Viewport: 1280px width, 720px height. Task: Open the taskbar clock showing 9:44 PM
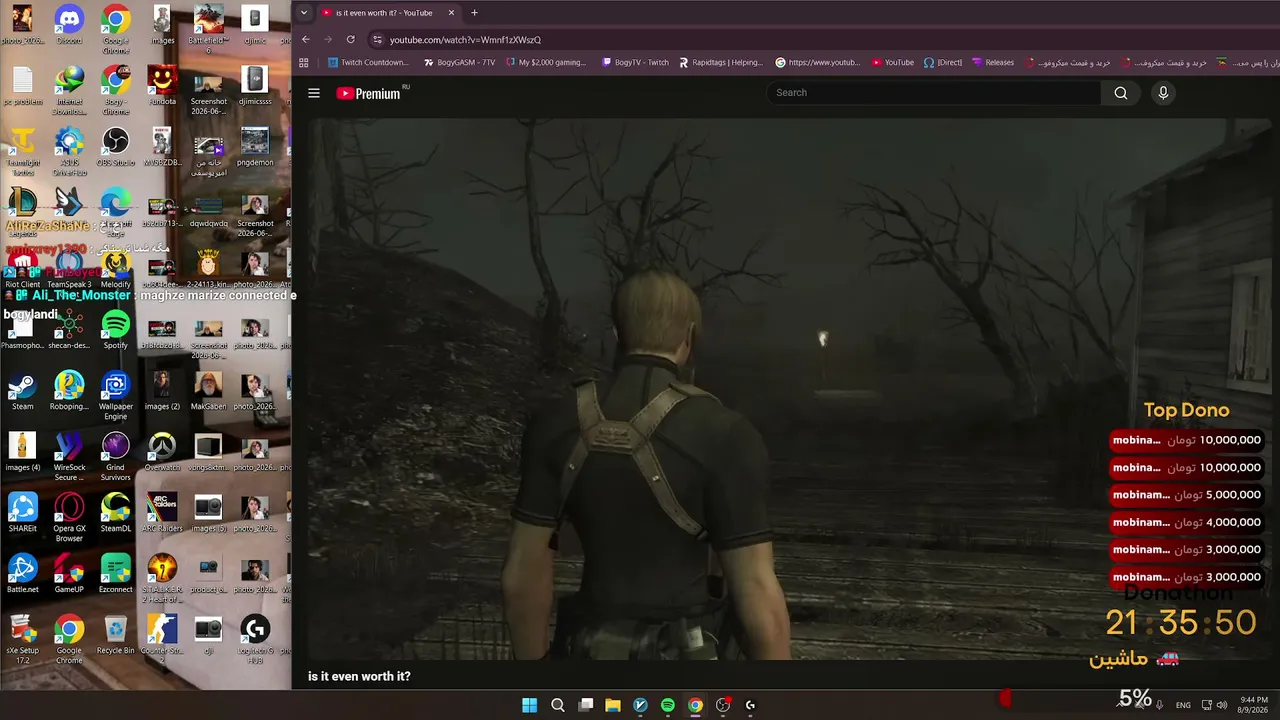coord(1254,705)
